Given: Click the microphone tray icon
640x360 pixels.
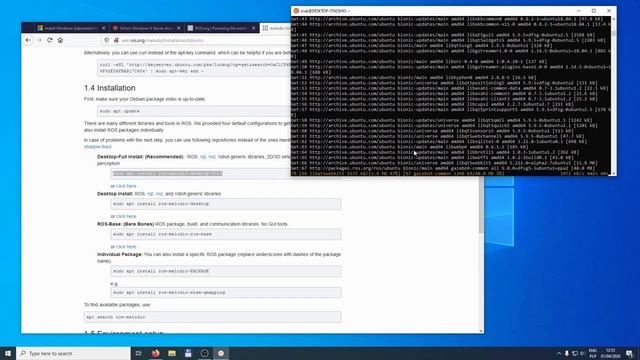Looking at the screenshot, I should click(x=567, y=353).
